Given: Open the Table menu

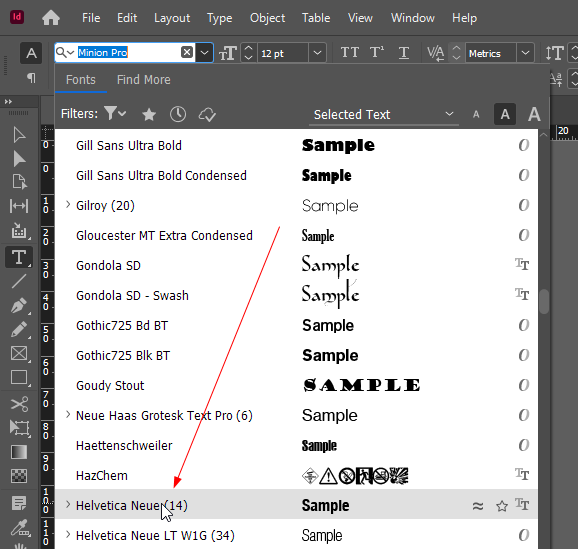Looking at the screenshot, I should (x=316, y=18).
